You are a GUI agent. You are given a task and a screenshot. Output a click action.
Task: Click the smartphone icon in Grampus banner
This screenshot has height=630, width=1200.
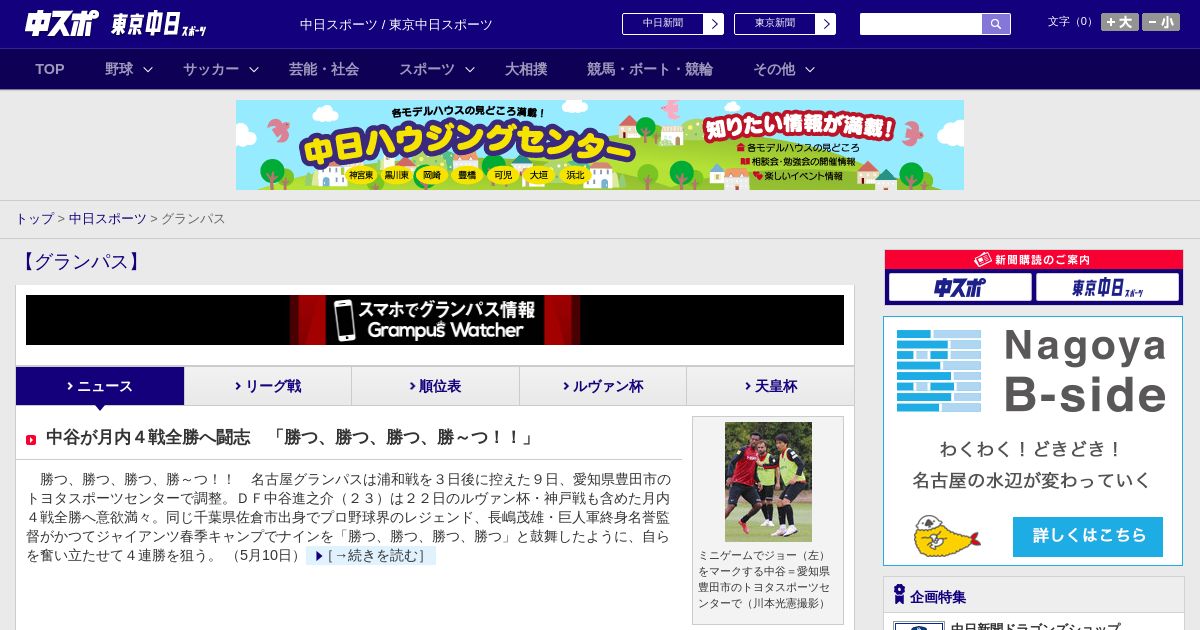[344, 320]
